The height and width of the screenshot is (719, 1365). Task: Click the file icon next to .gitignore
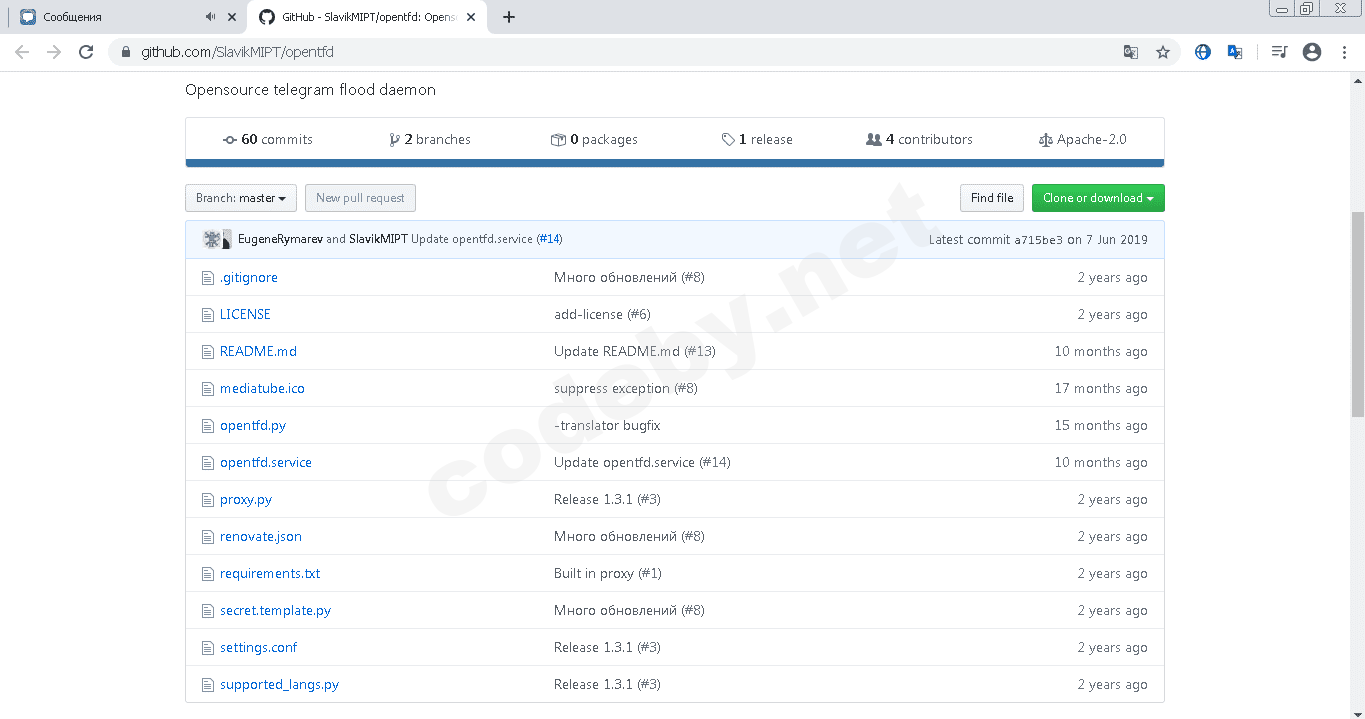click(x=208, y=278)
